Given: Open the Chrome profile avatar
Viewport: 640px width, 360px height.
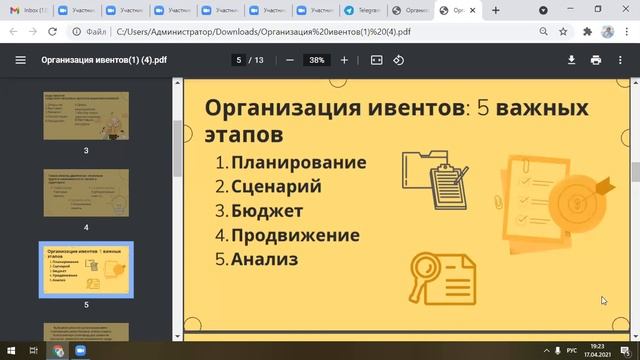Looking at the screenshot, I should pos(607,31).
